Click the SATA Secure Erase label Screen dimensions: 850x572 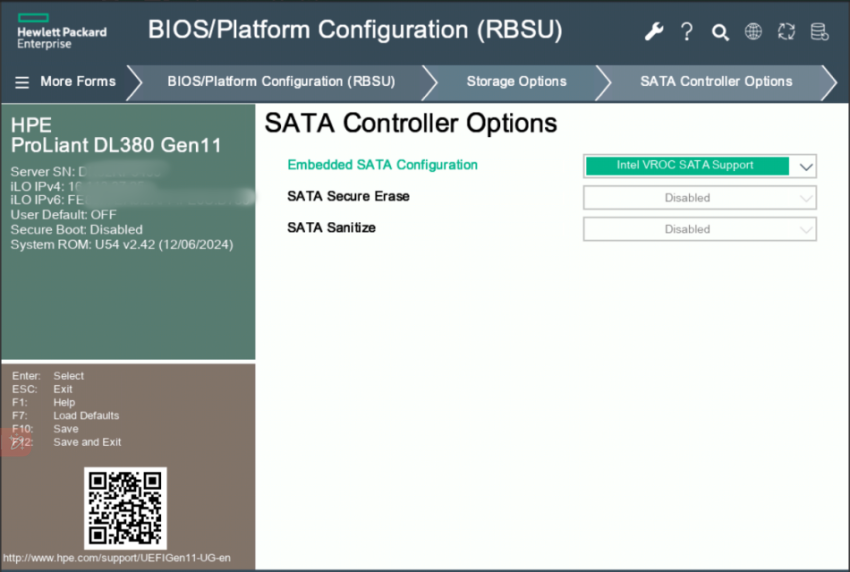click(x=348, y=196)
